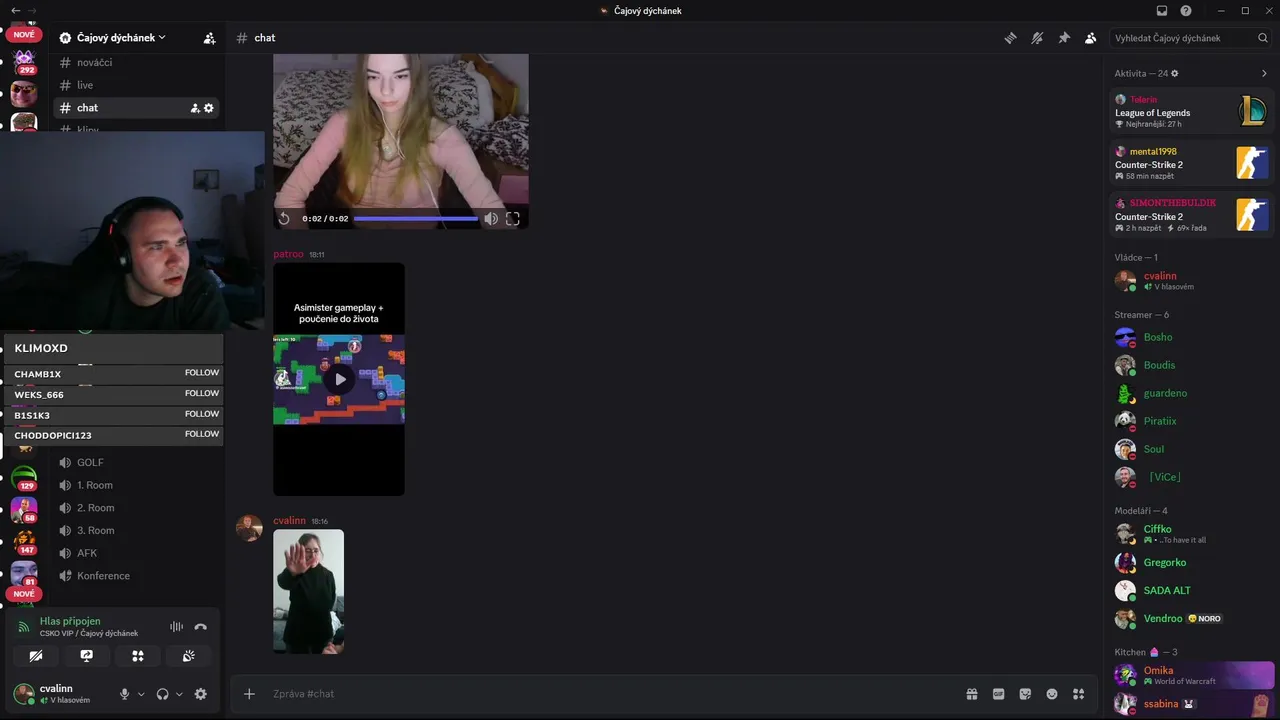Expand the Aktivita section arrow

coord(1264,73)
